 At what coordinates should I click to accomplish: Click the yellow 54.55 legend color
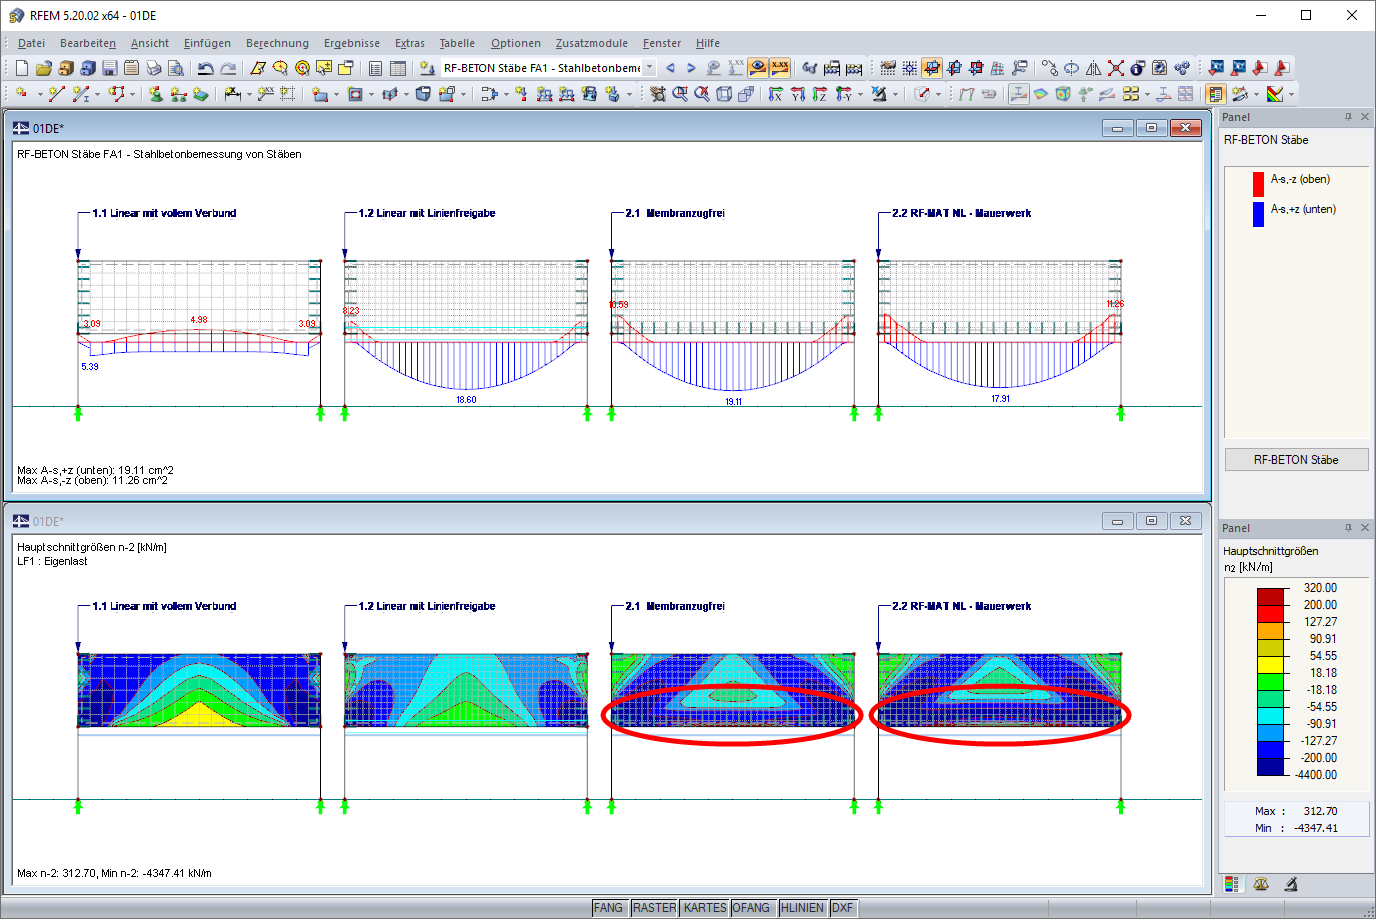[x=1270, y=665]
